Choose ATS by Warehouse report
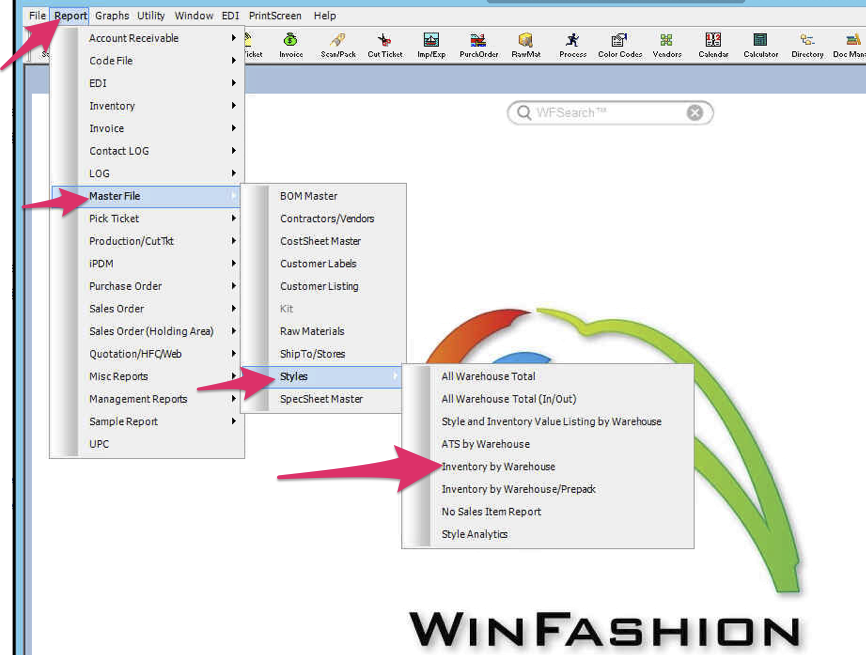The width and height of the screenshot is (866, 655). click(548, 444)
